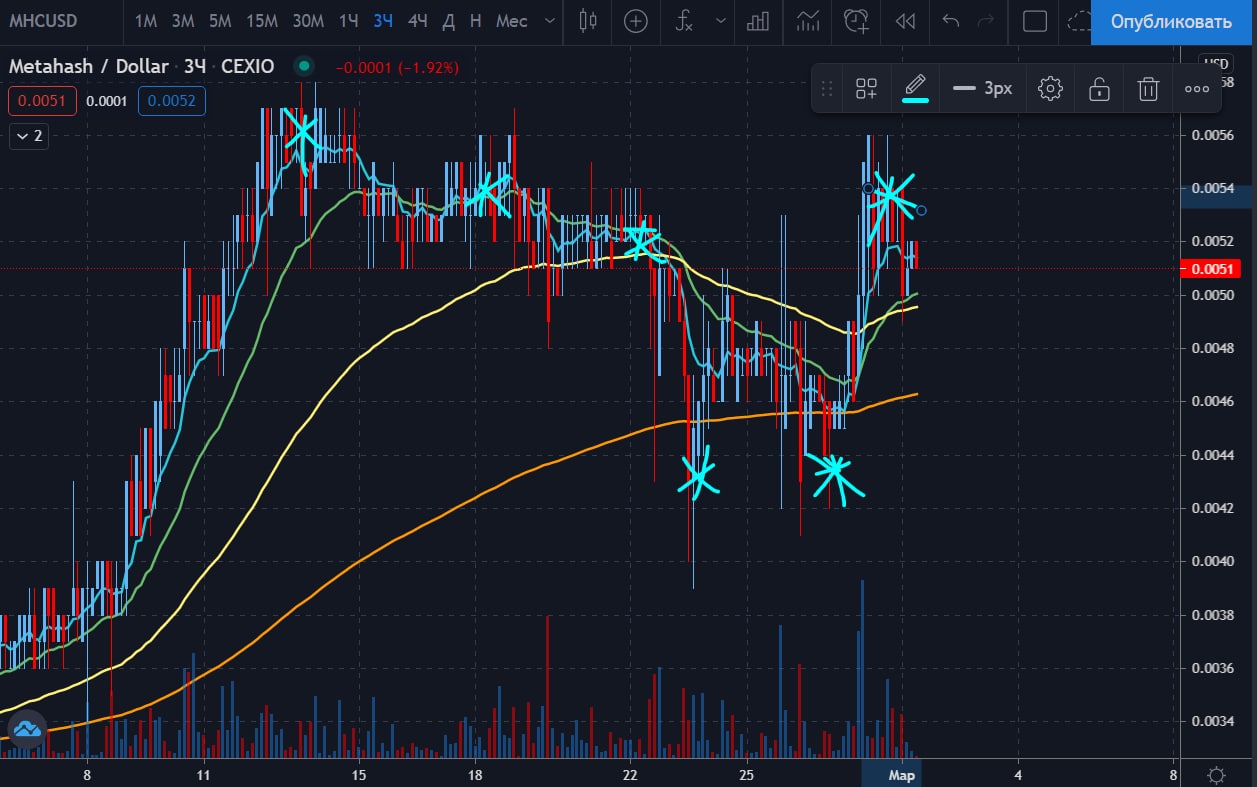Screen dimensions: 1257x787
Task: Open drawing settings gear in floating toolbar
Action: (x=1049, y=89)
